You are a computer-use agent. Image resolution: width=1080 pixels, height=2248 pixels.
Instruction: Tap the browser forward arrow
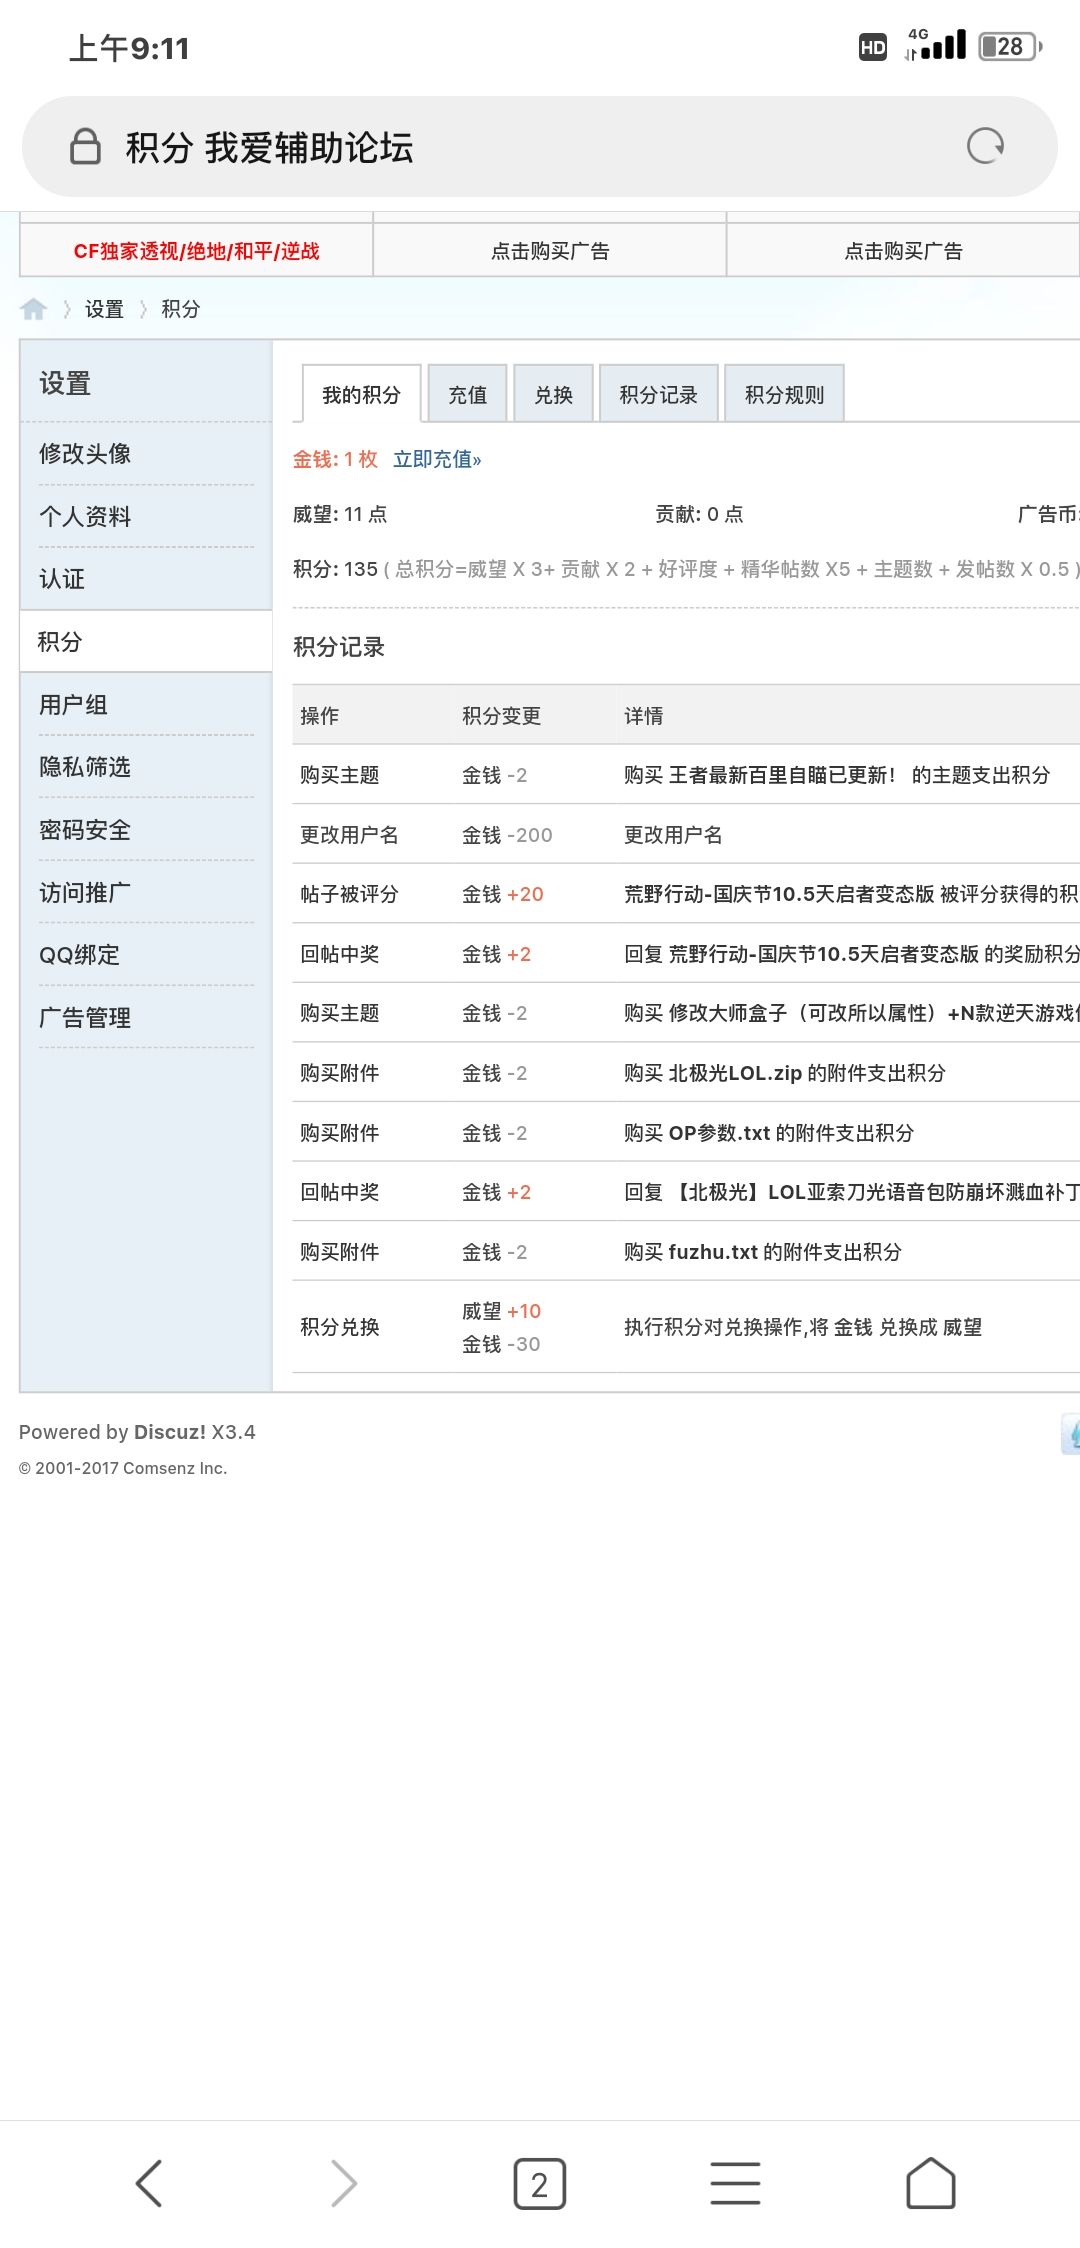pos(343,2182)
